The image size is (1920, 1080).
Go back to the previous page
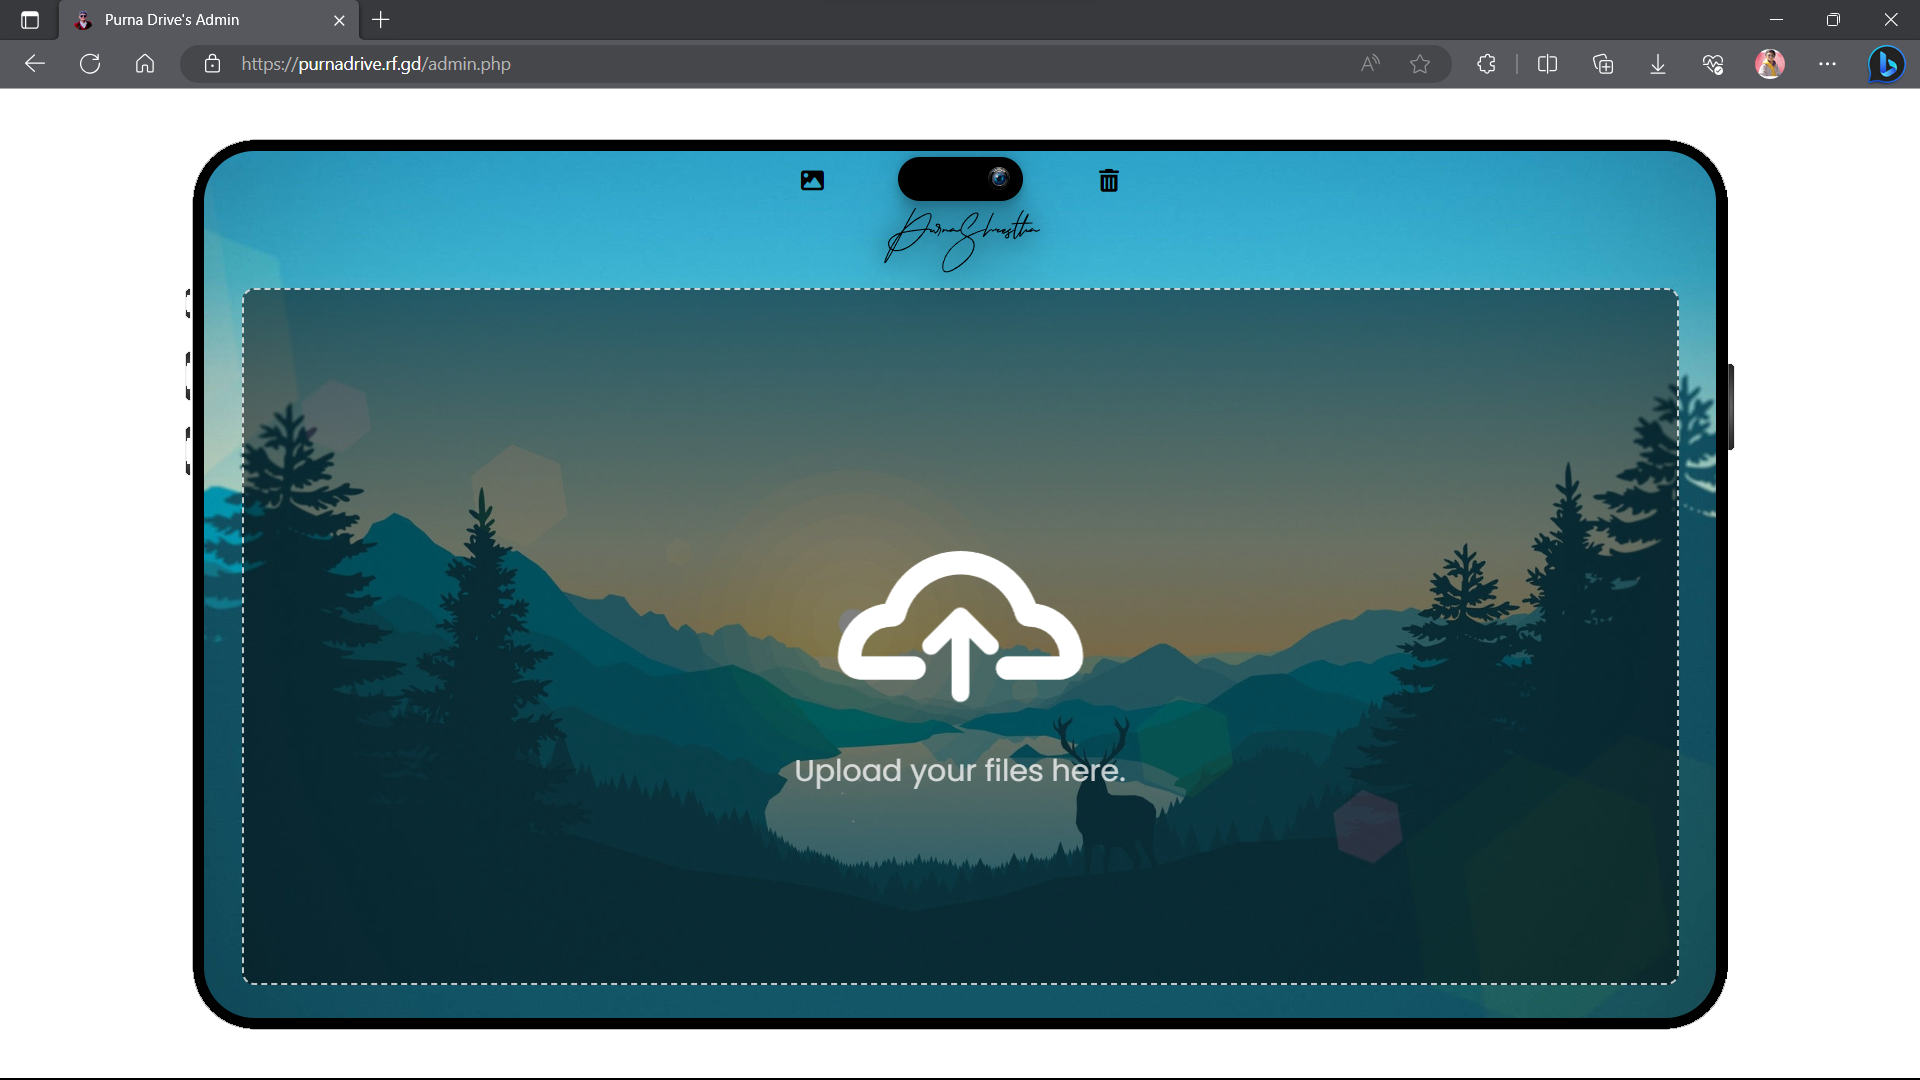click(35, 64)
